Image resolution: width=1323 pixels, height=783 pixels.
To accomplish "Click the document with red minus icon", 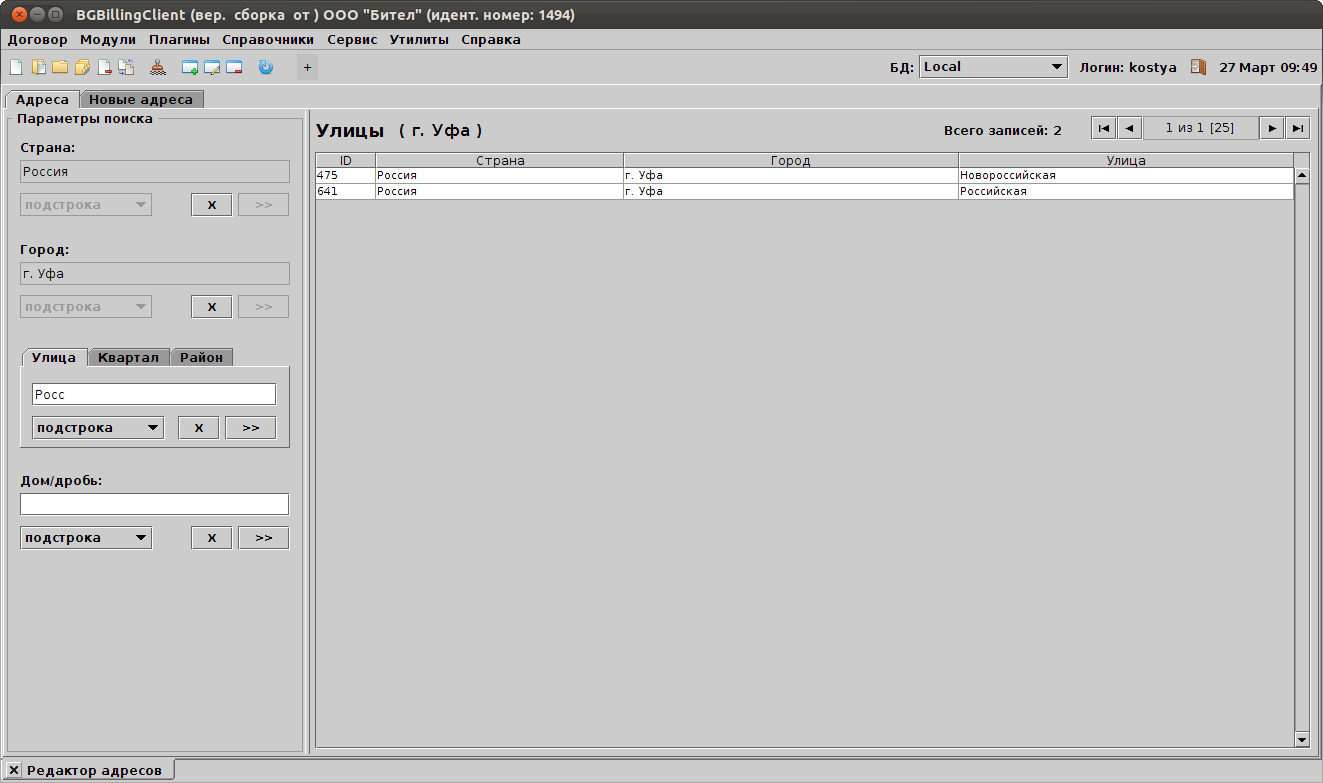I will pos(104,68).
